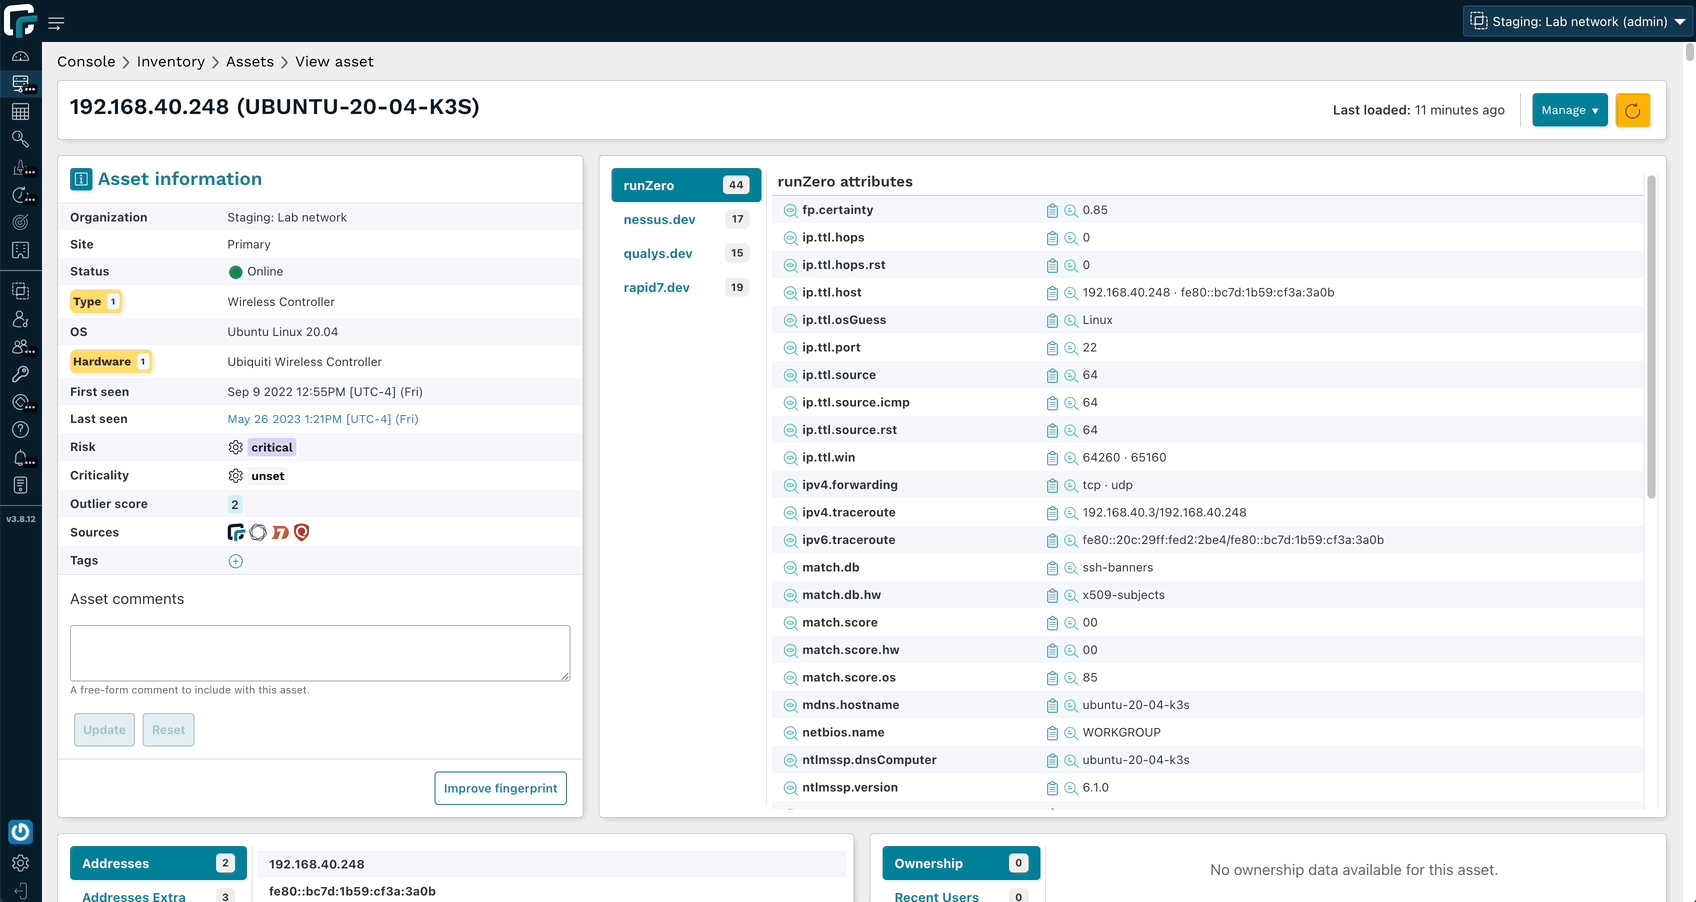Open the dashboard gauge icon in sidebar
The height and width of the screenshot is (902, 1696).
click(x=20, y=57)
